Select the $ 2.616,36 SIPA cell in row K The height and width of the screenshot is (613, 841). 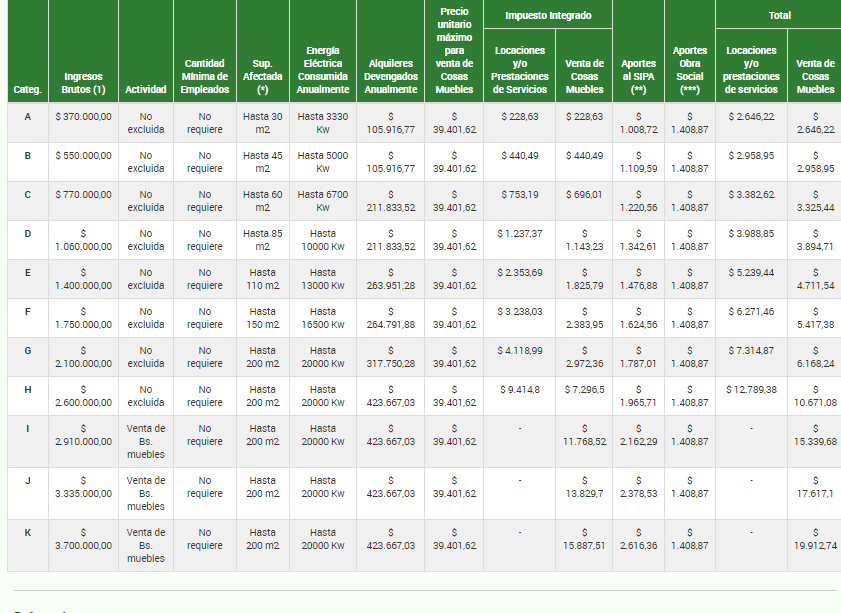click(638, 539)
